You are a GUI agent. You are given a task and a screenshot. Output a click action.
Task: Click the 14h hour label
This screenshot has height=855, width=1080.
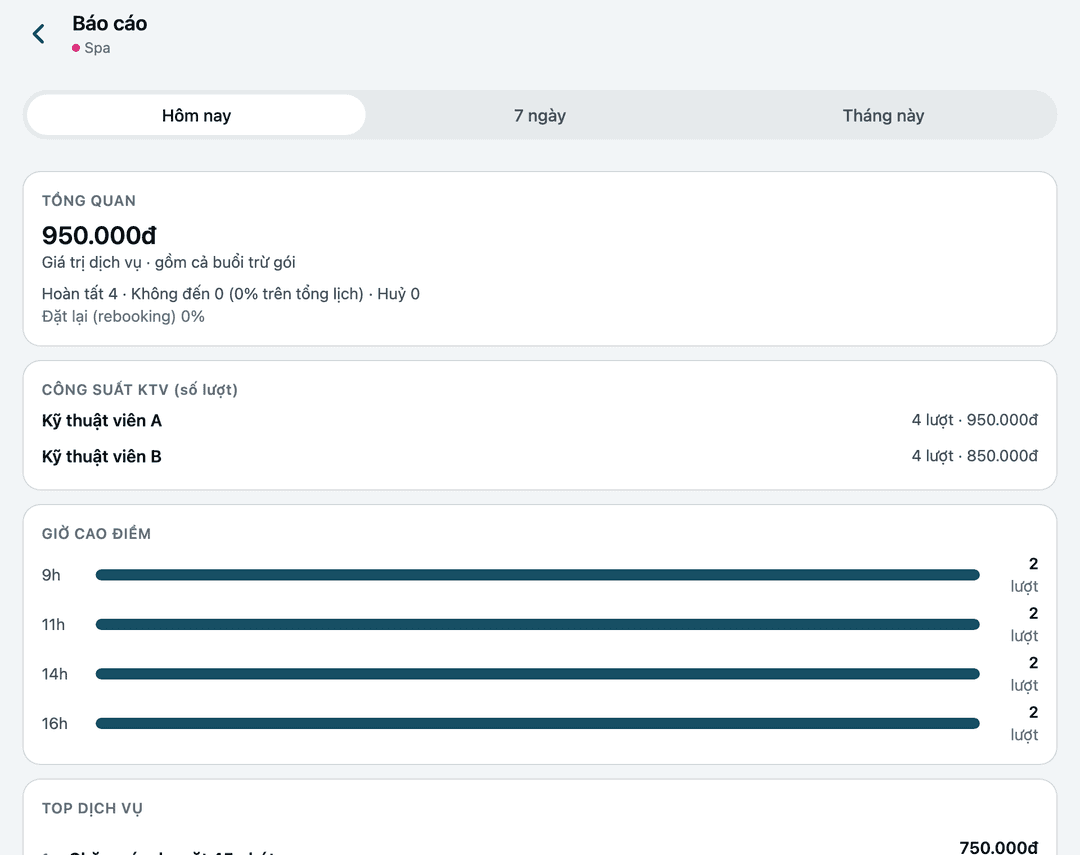pos(55,674)
